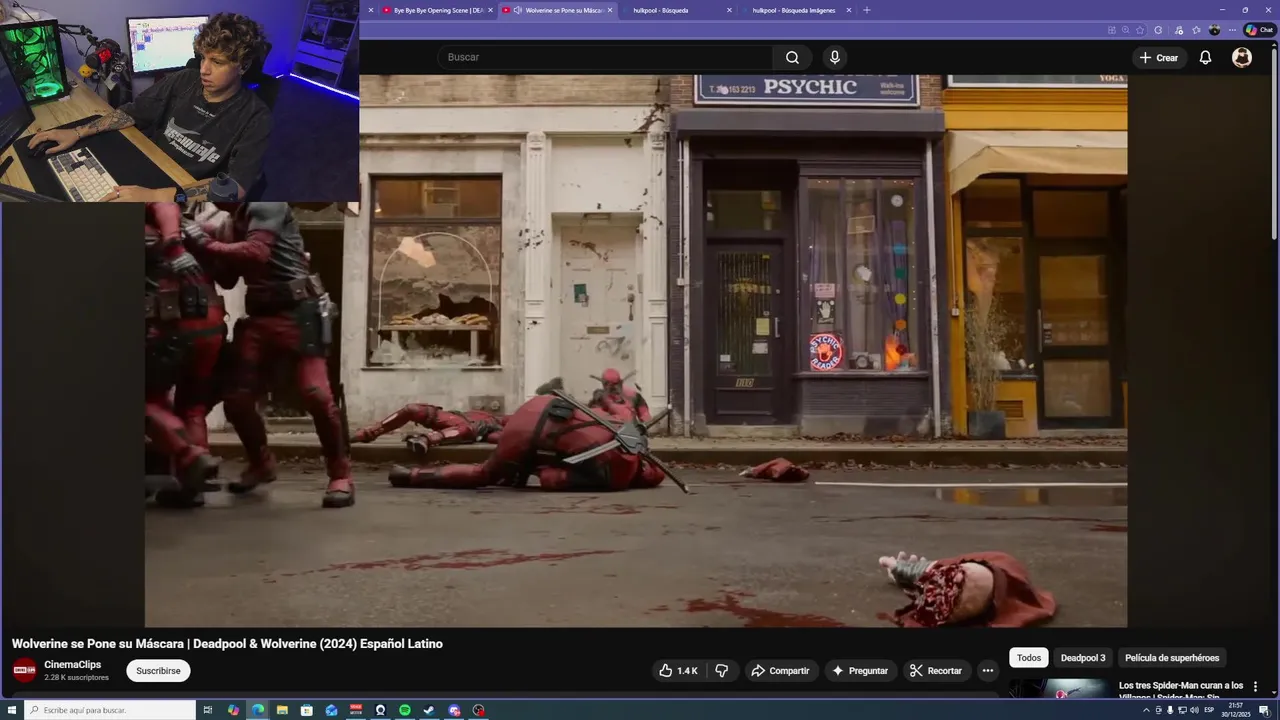Screen dimensions: 1280x720
Task: Open Edge favorites list icon
Action: [1196, 30]
